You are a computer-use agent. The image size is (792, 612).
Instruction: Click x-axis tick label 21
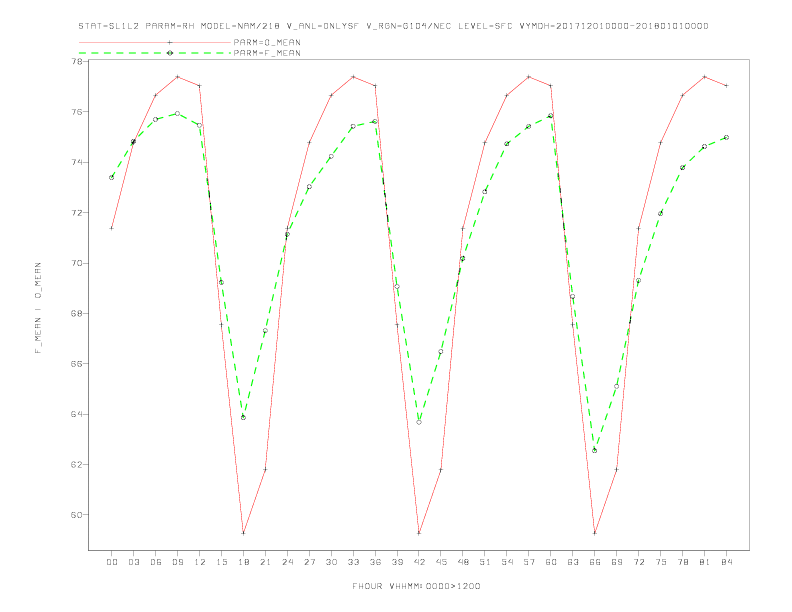click(x=265, y=562)
